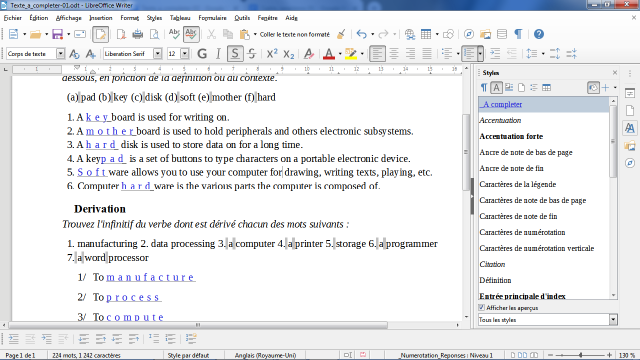Open the Tableau menu
The width and height of the screenshot is (640, 360).
(x=180, y=18)
